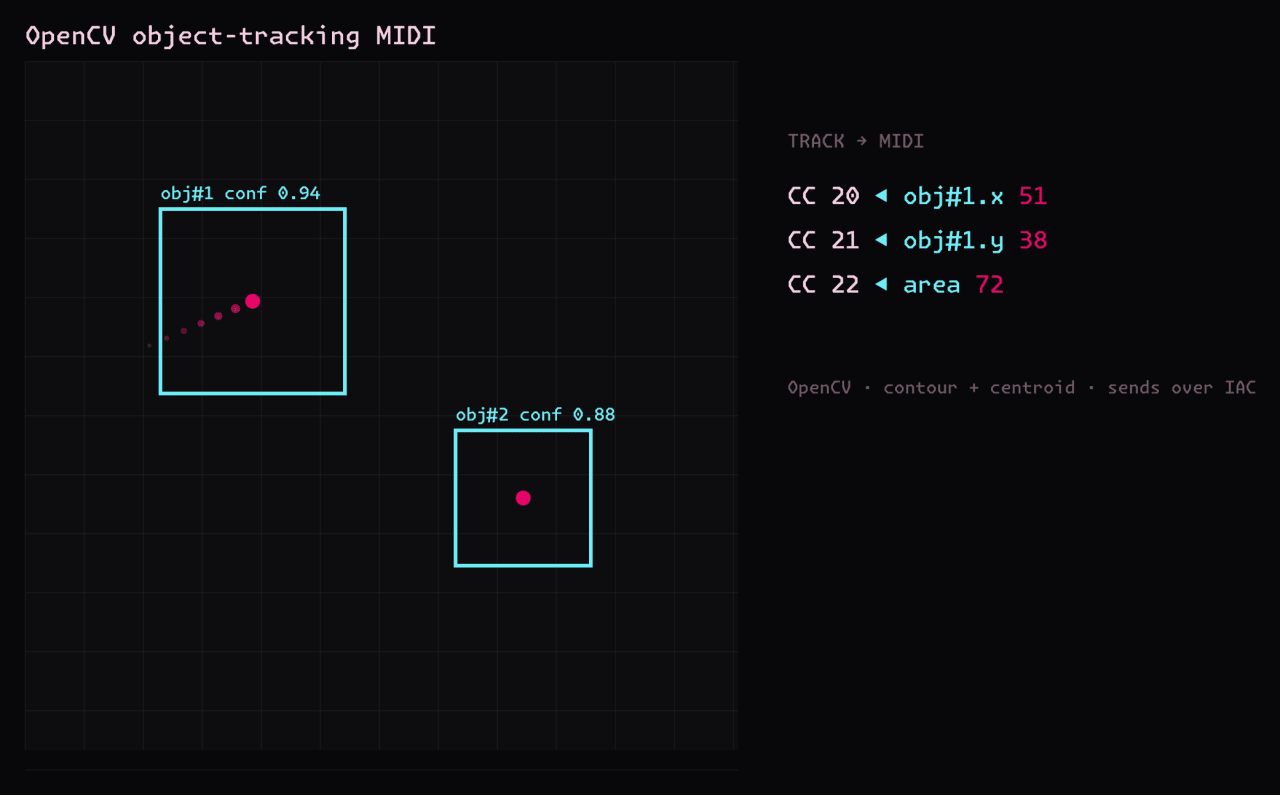Click the area value 72
This screenshot has height=795, width=1280.
click(x=990, y=284)
